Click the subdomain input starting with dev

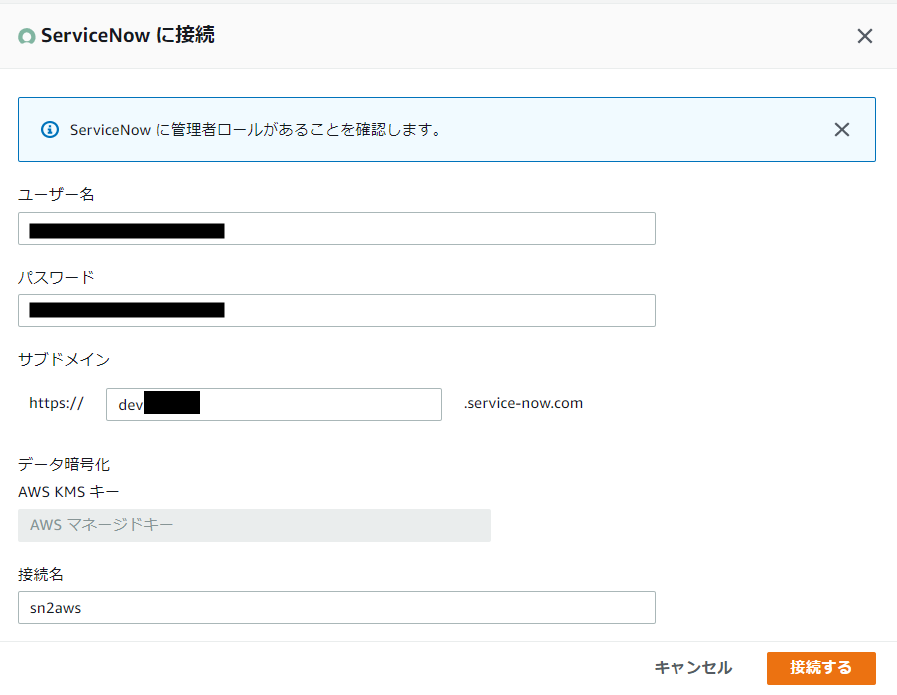coord(273,404)
